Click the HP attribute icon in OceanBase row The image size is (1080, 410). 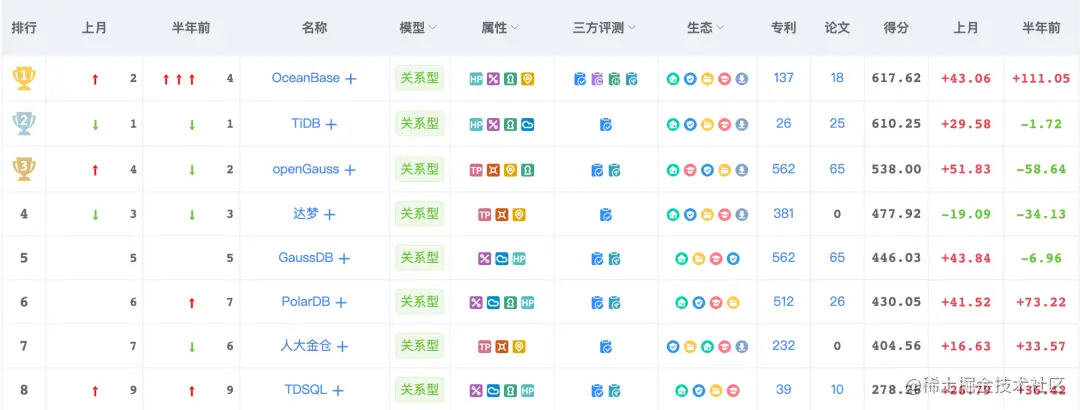[x=476, y=79]
